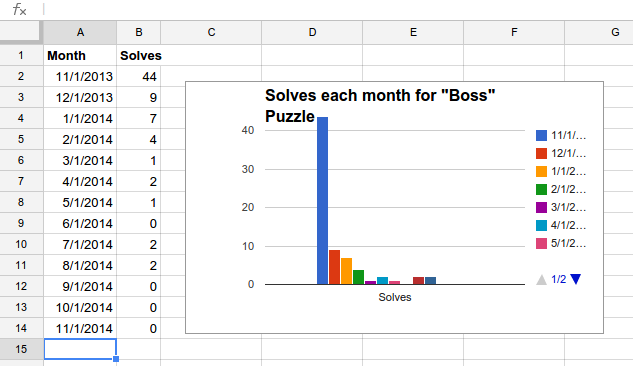Select the red 12/1 legend swatch
Viewport: 633px width, 366px height.
pos(541,153)
